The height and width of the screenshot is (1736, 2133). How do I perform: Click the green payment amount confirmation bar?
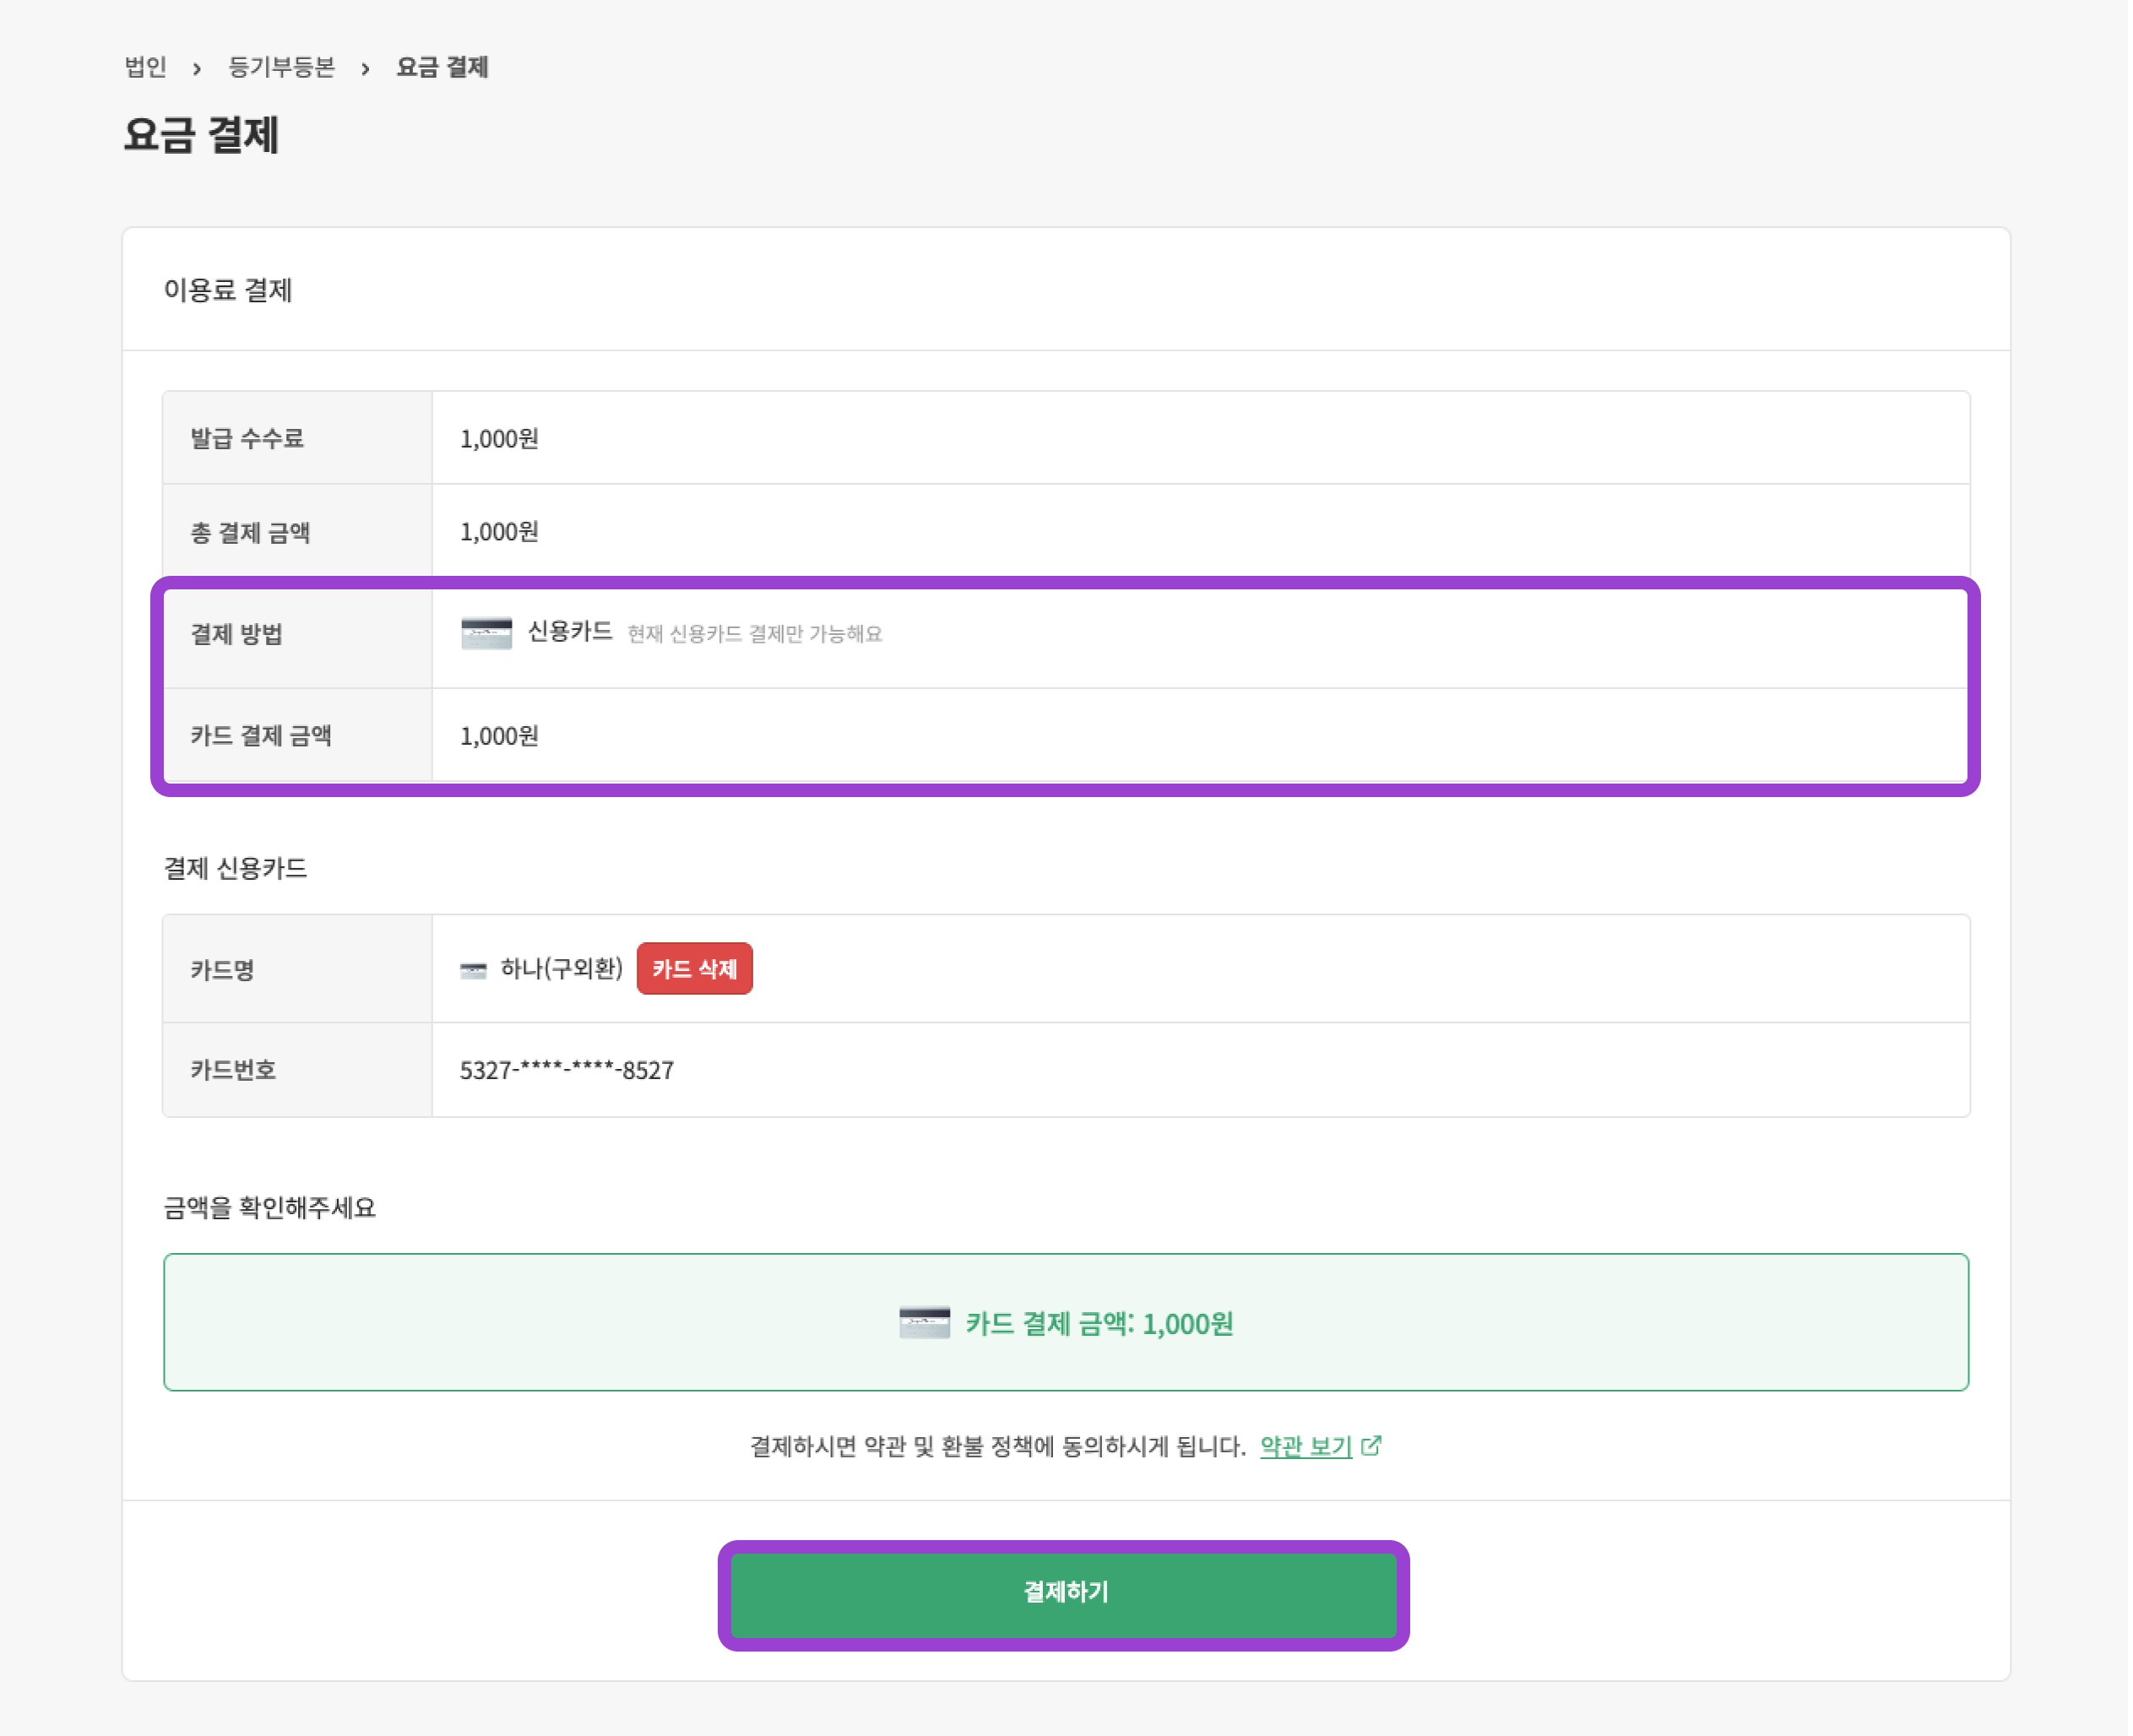[x=1065, y=1322]
